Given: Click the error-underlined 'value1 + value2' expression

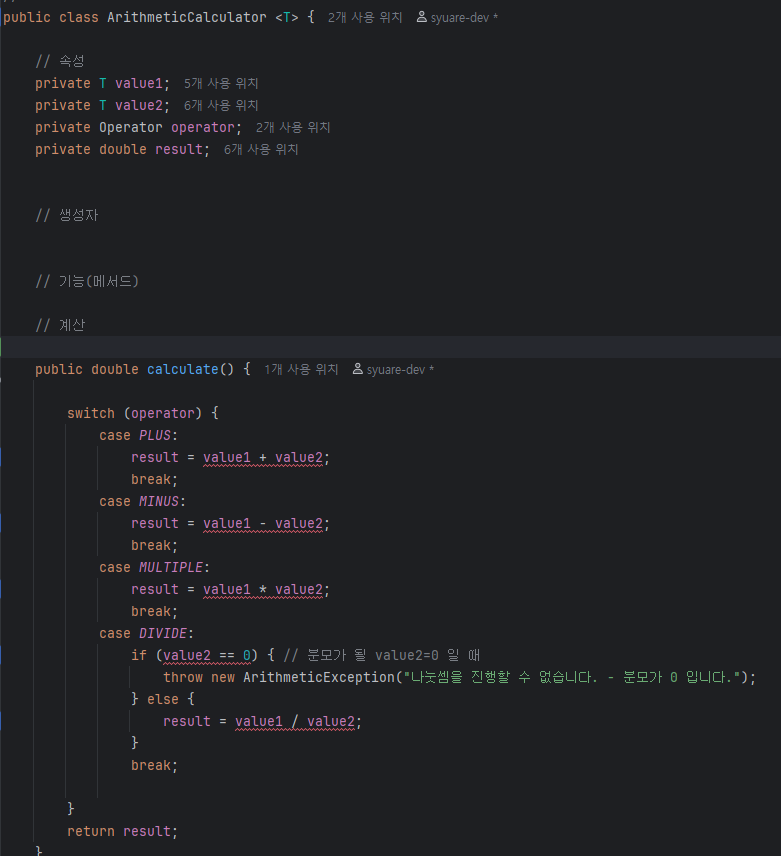Looking at the screenshot, I should [263, 457].
